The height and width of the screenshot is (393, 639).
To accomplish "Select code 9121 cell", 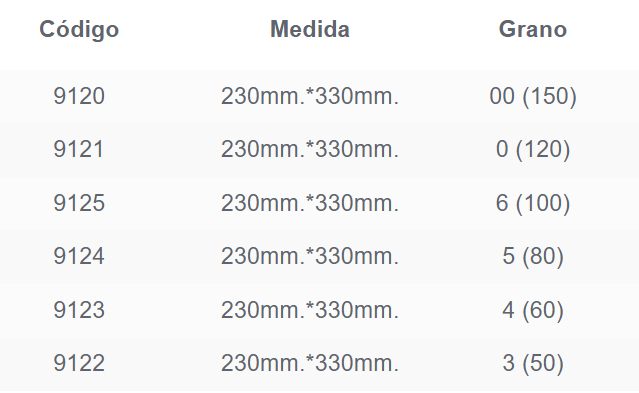I will tap(79, 149).
